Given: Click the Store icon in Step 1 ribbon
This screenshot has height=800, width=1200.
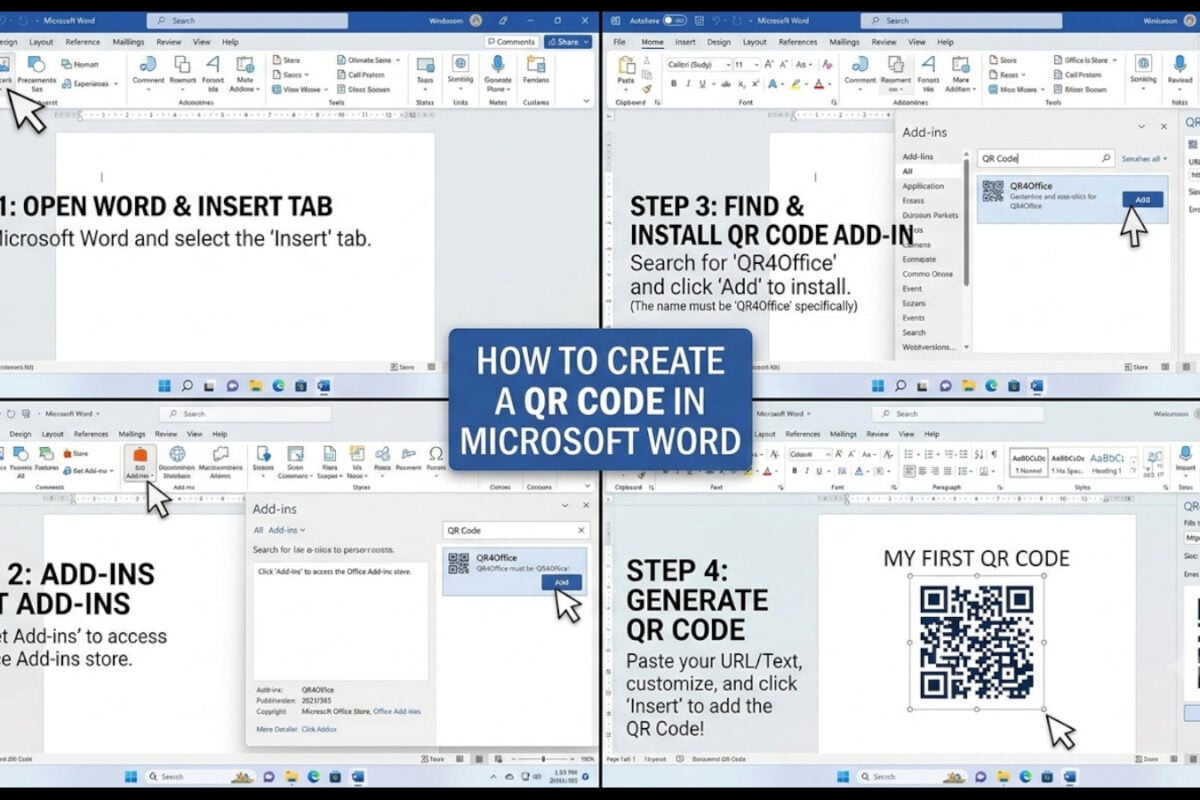Looking at the screenshot, I should click(x=276, y=61).
